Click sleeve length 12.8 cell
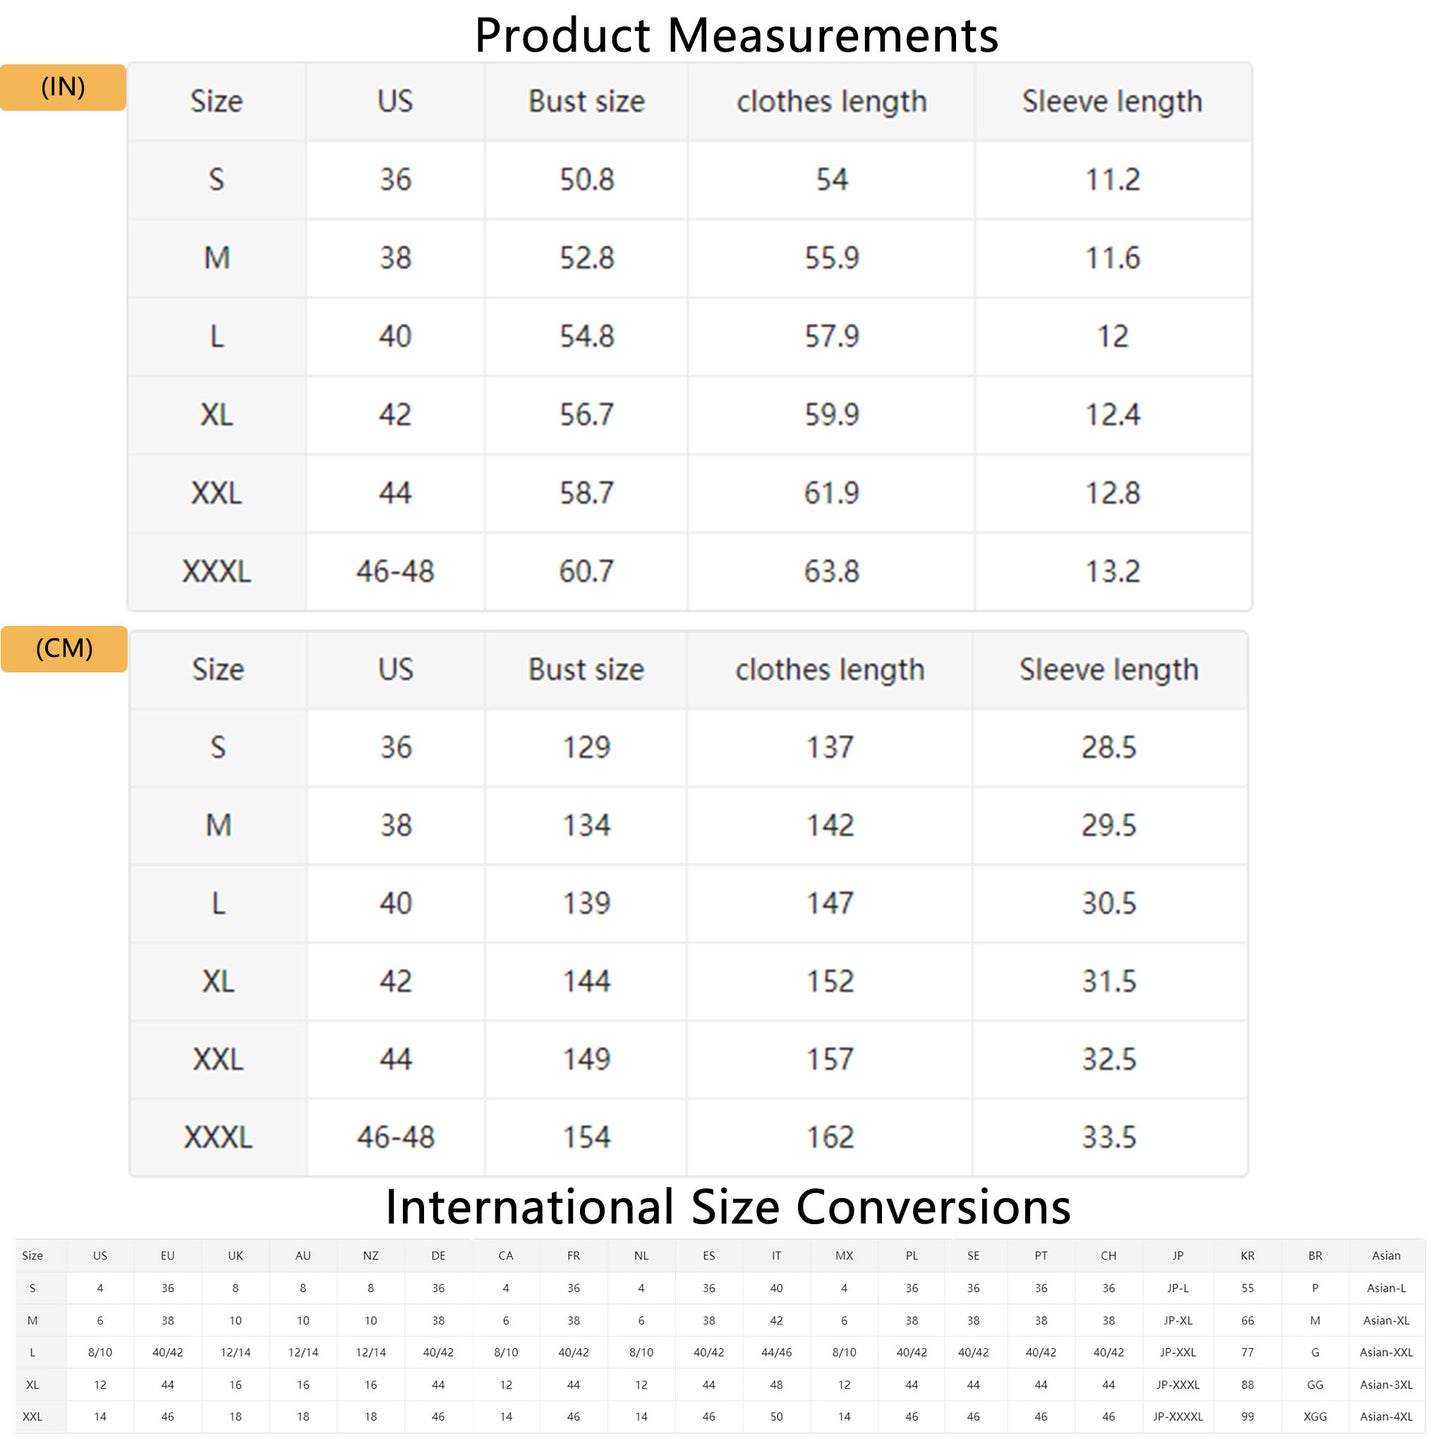This screenshot has width=1445, height=1445. tap(1113, 493)
